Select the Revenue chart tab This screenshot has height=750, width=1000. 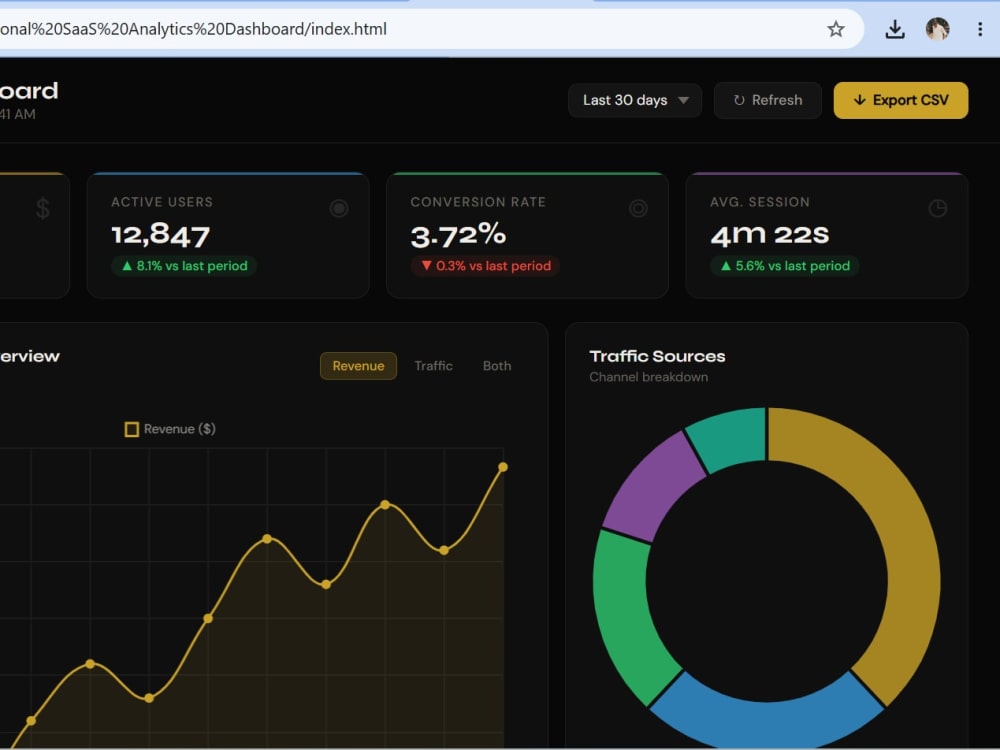[358, 366]
